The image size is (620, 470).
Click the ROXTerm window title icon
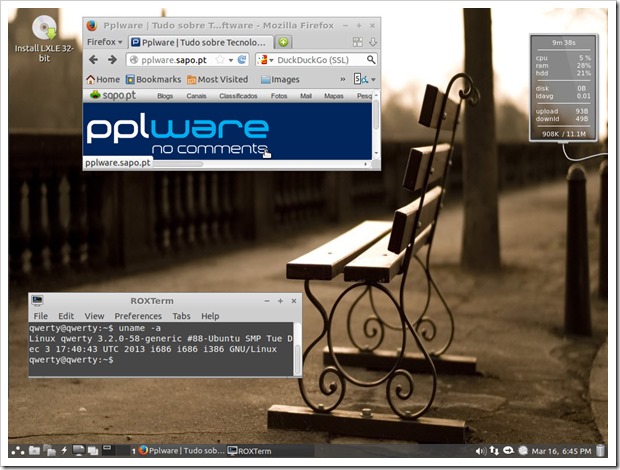pos(37,300)
